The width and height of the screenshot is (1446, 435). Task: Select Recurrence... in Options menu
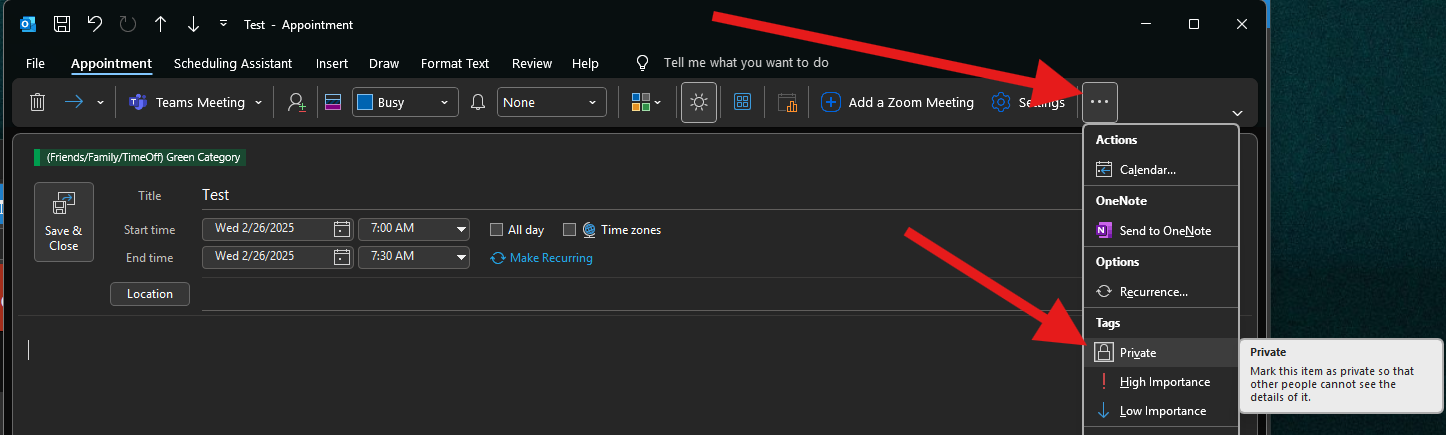pos(1161,292)
